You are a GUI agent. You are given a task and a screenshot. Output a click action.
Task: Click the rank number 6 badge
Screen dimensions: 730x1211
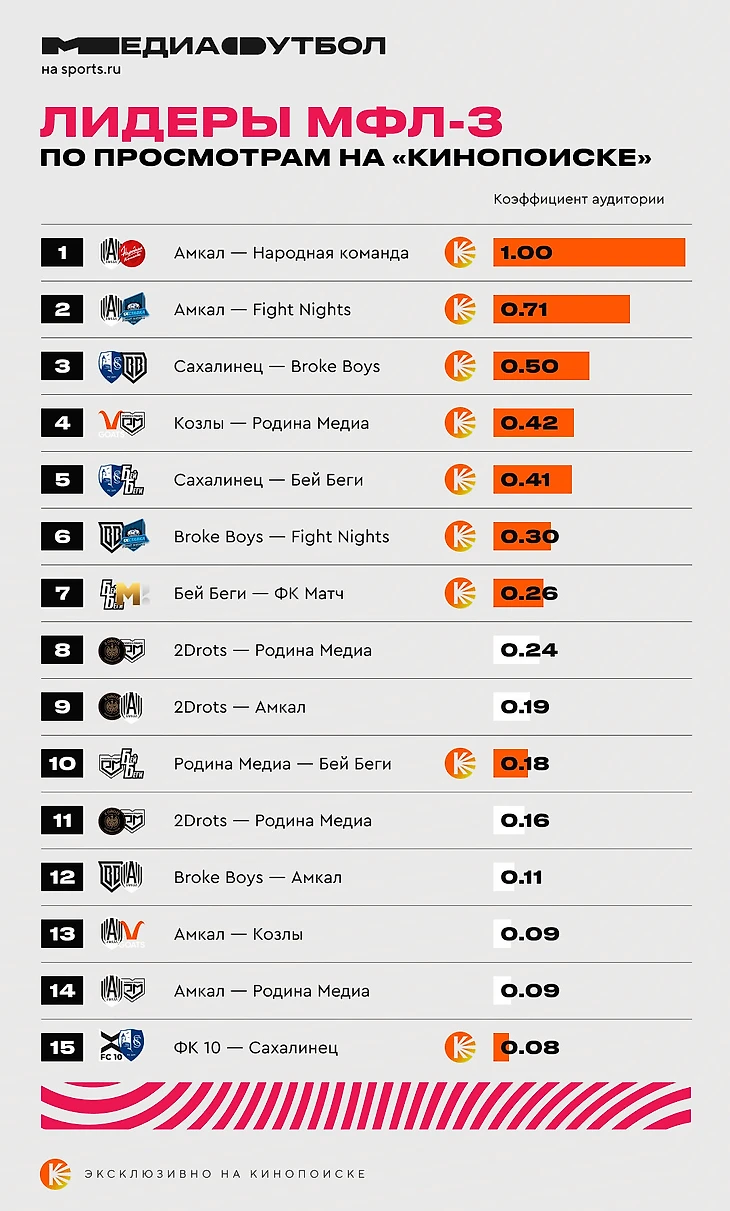pyautogui.click(x=63, y=537)
